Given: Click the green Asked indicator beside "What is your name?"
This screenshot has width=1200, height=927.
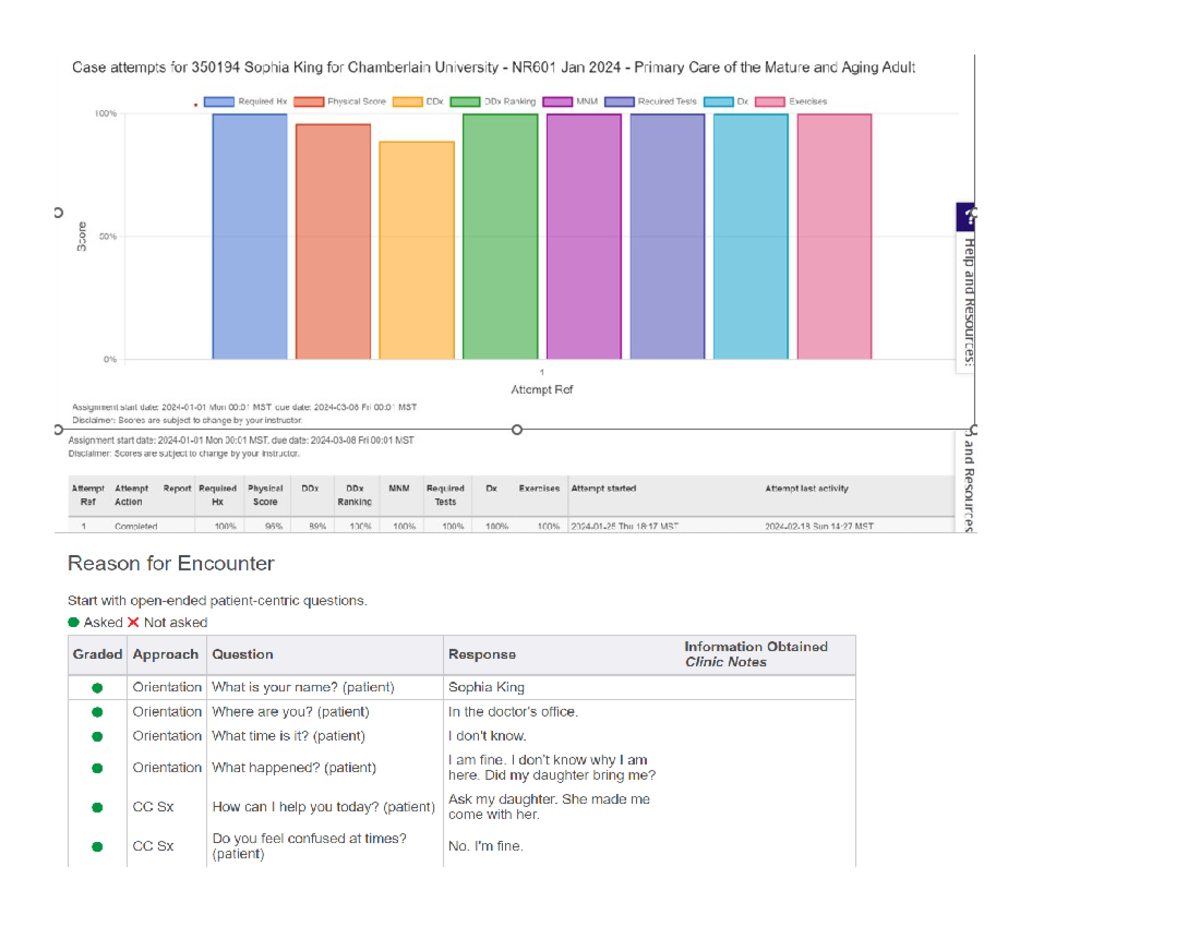Looking at the screenshot, I should click(95, 687).
